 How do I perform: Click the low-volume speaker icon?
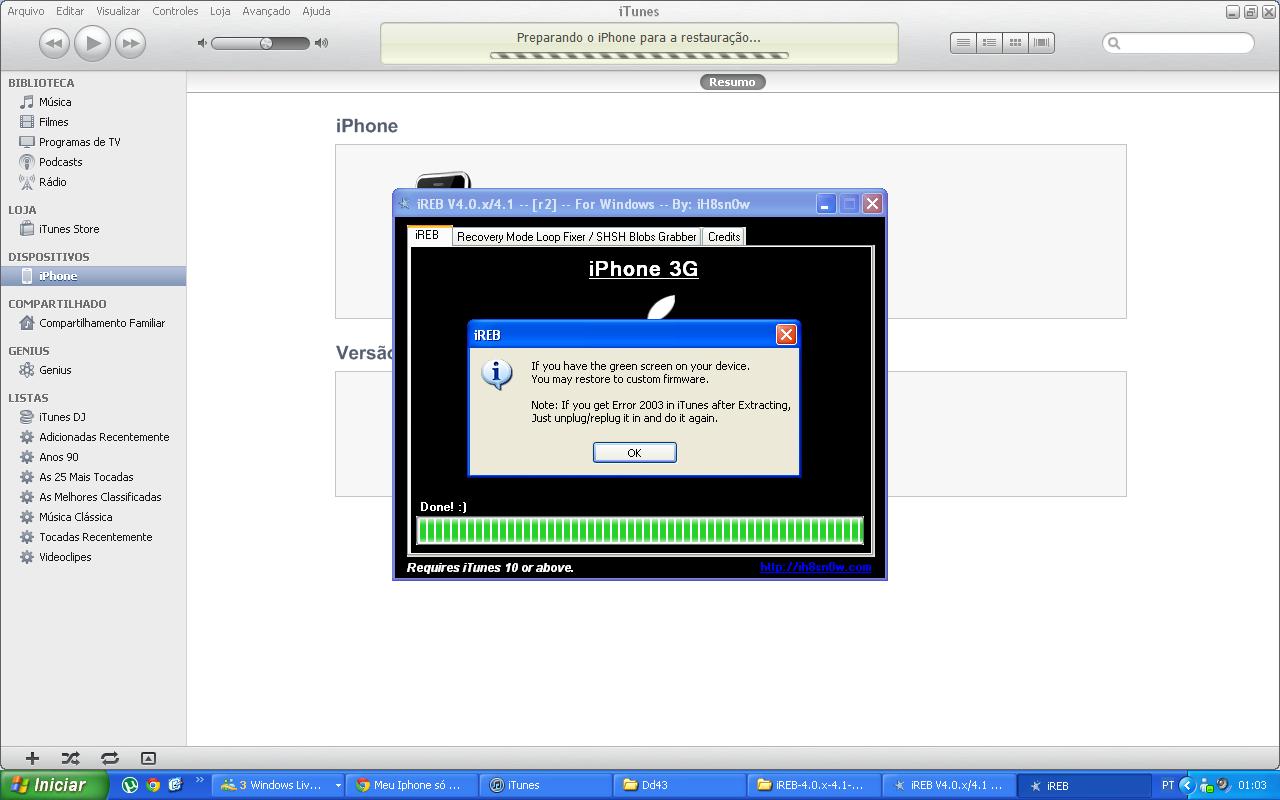(x=202, y=43)
